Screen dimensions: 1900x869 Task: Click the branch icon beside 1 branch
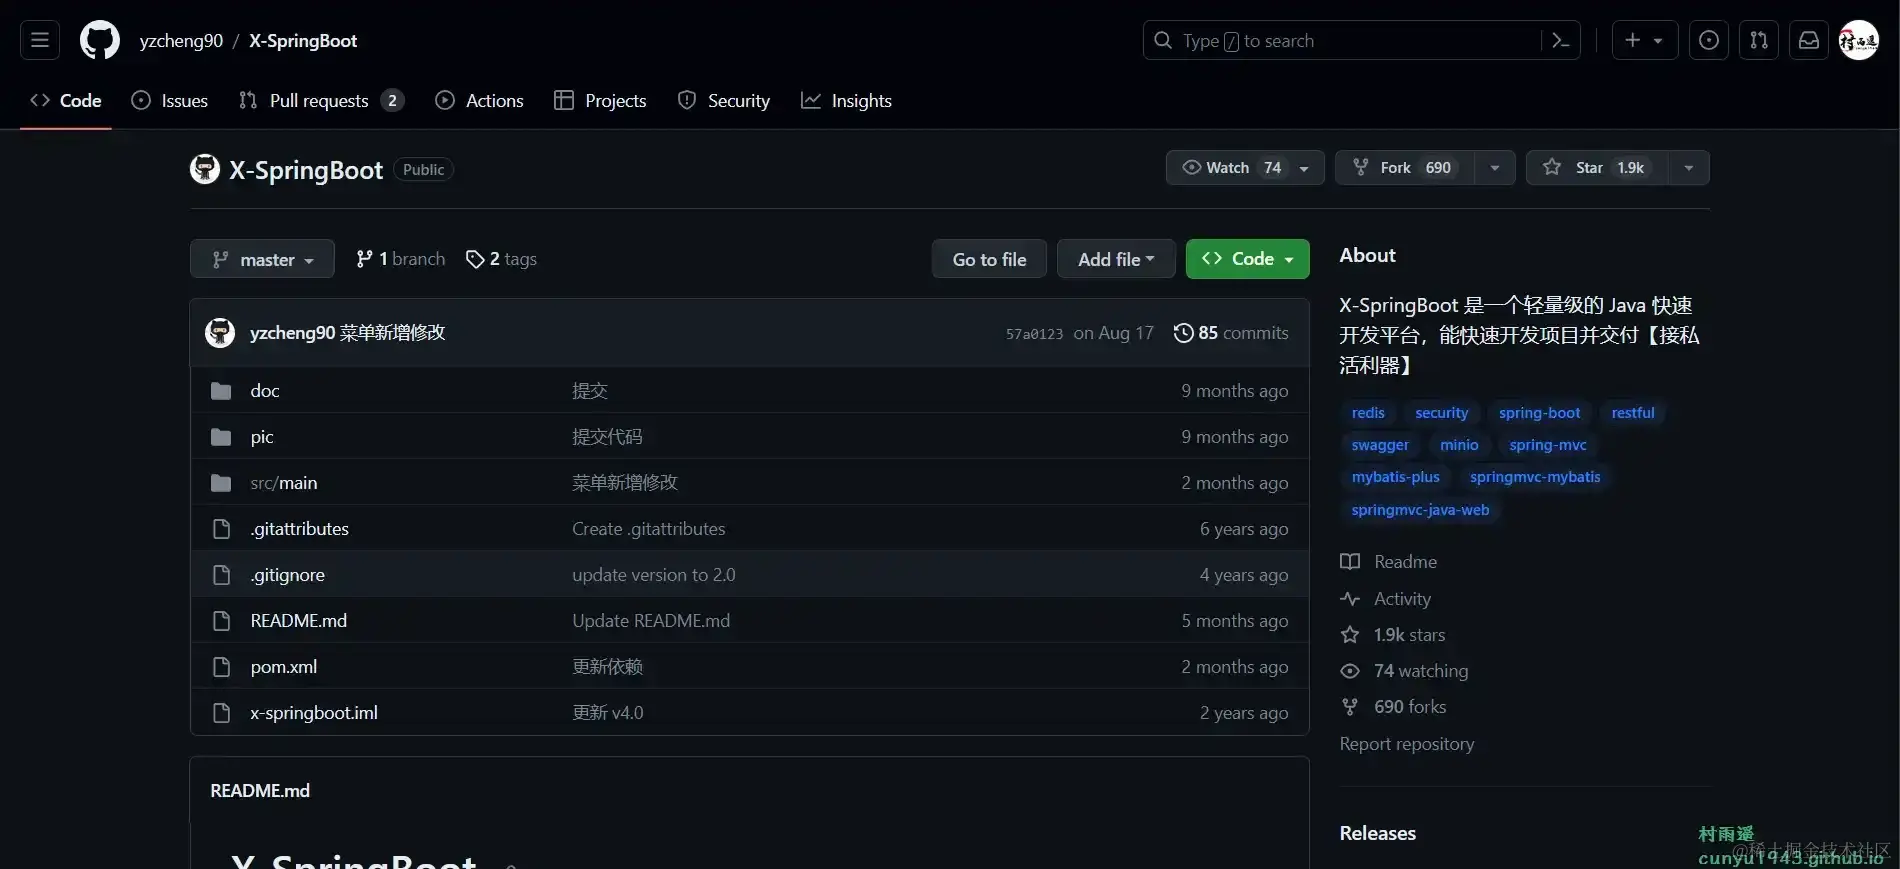point(364,259)
